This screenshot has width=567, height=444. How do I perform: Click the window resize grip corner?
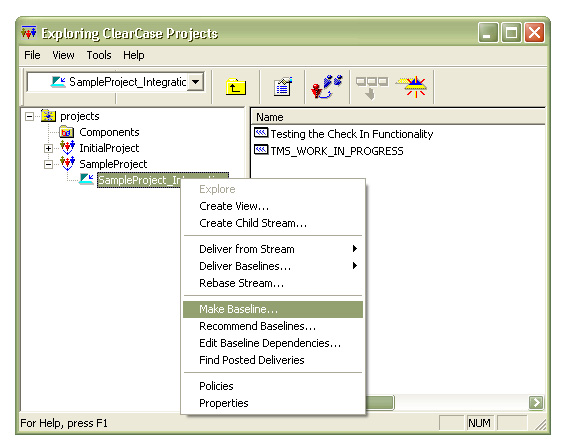pos(540,424)
